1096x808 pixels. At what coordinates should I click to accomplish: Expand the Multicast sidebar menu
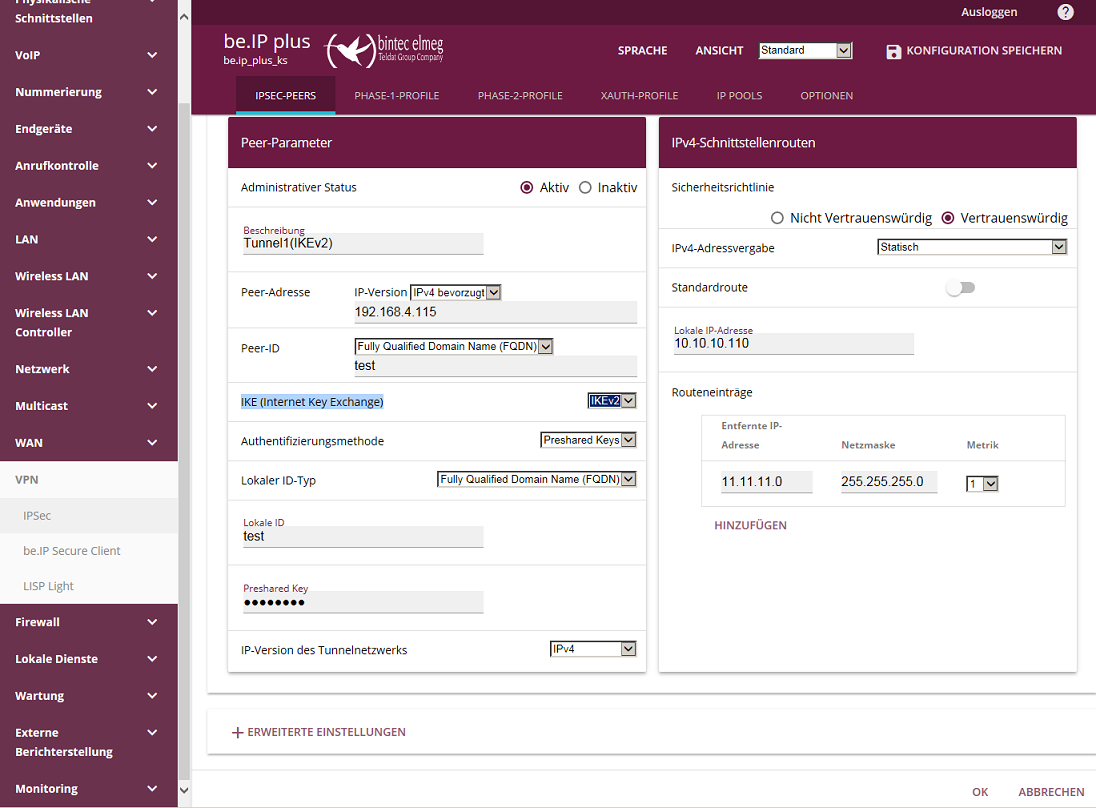tap(89, 406)
